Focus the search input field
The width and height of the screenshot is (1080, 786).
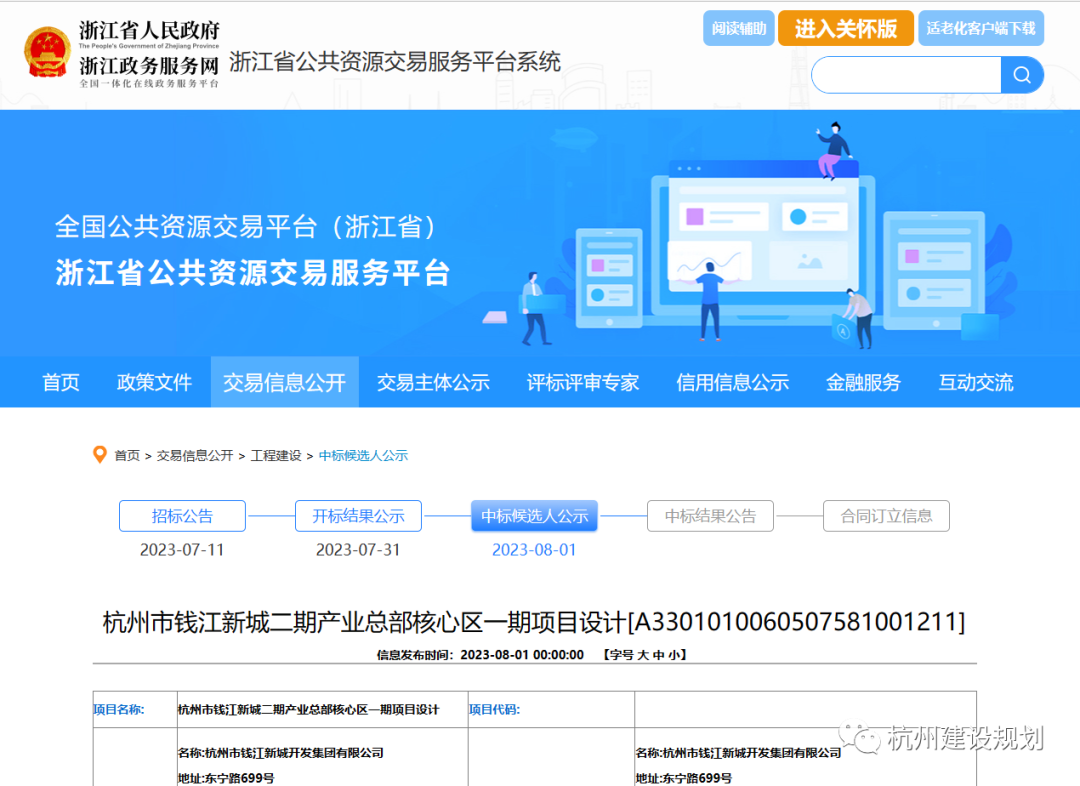[x=906, y=74]
